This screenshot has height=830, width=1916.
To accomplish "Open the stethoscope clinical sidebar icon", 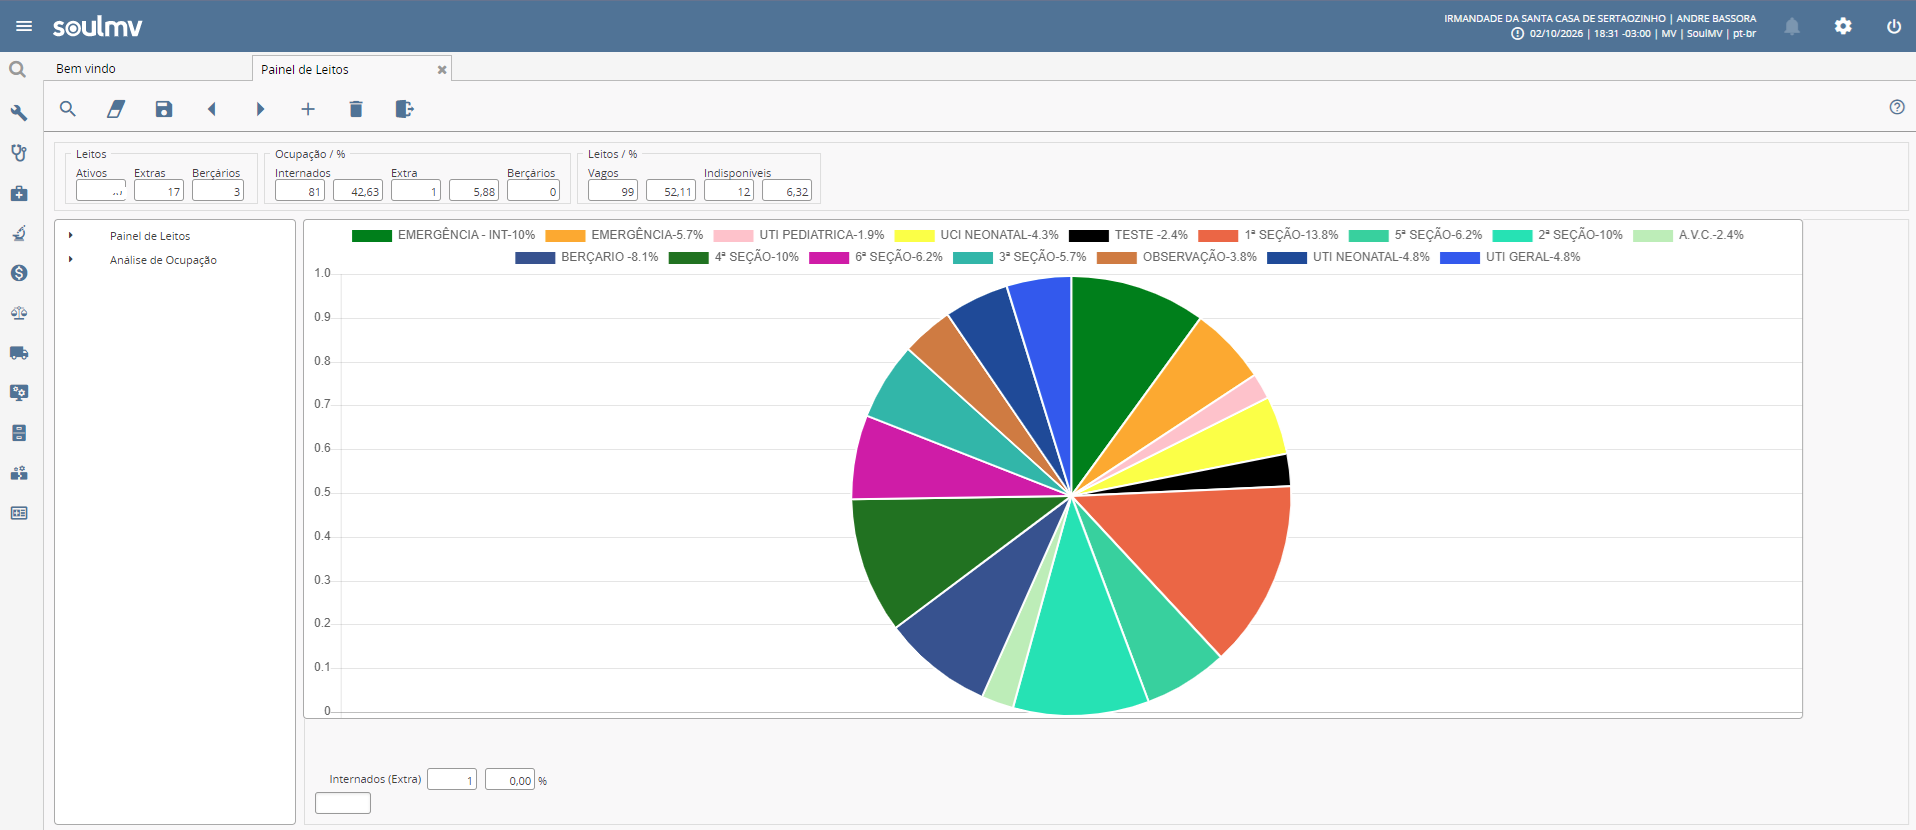I will pyautogui.click(x=19, y=153).
